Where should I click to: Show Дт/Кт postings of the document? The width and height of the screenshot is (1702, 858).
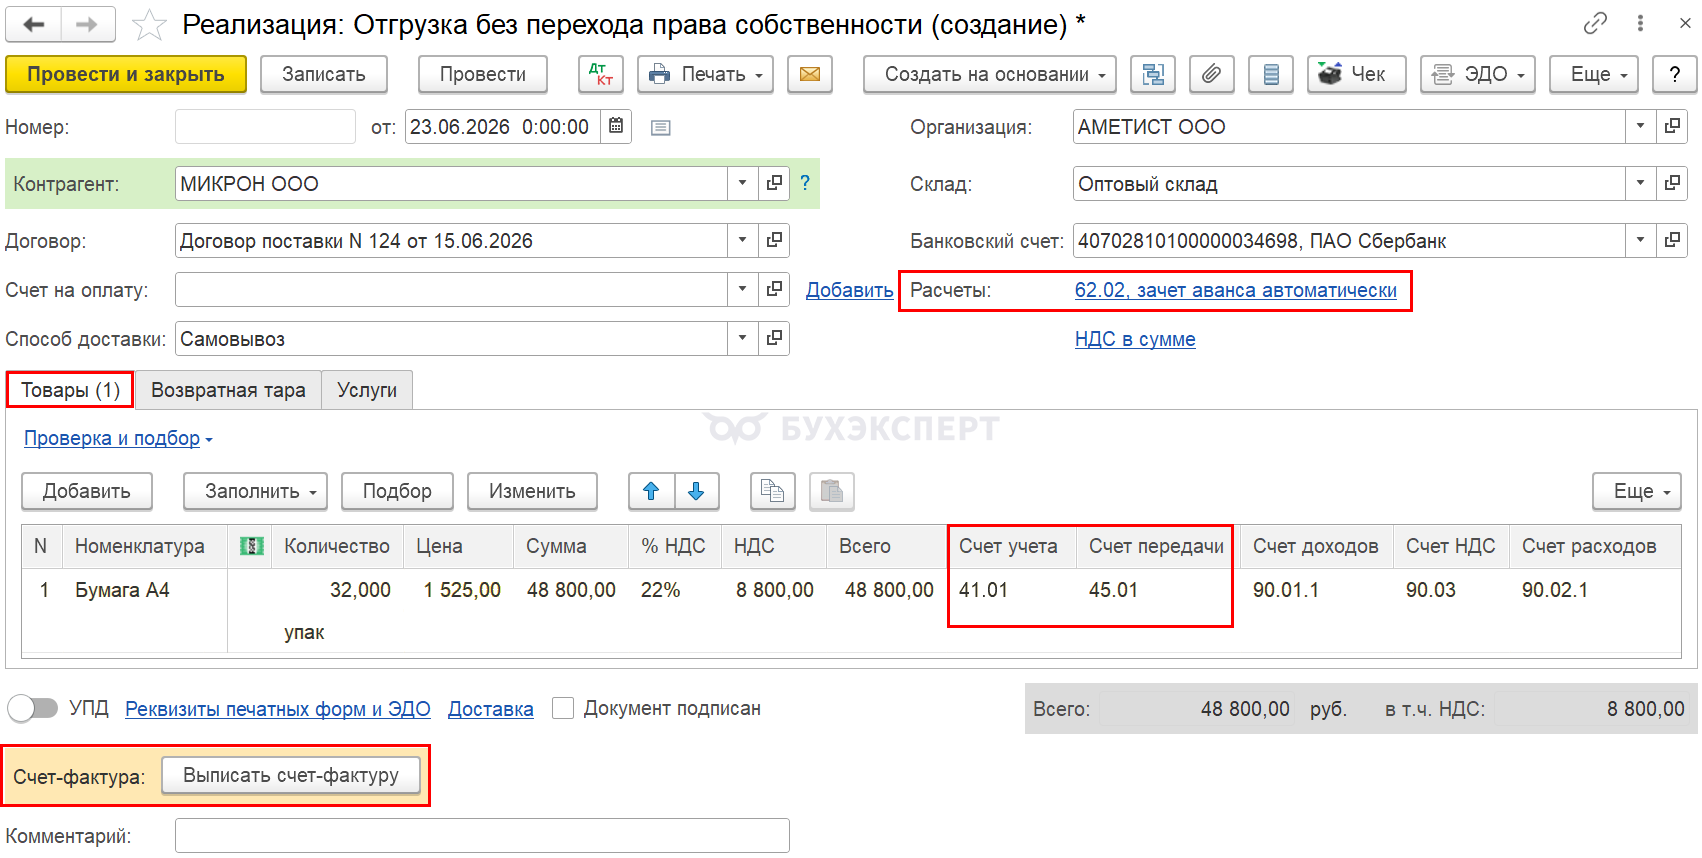coord(601,74)
